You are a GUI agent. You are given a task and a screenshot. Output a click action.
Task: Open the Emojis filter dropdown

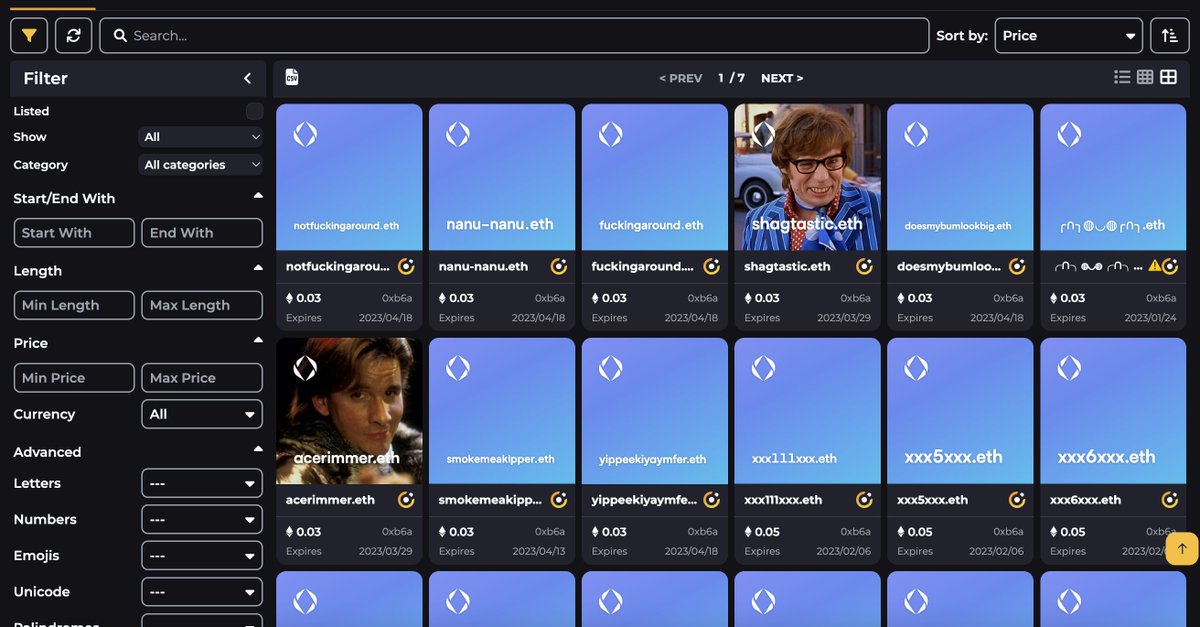[x=202, y=556]
